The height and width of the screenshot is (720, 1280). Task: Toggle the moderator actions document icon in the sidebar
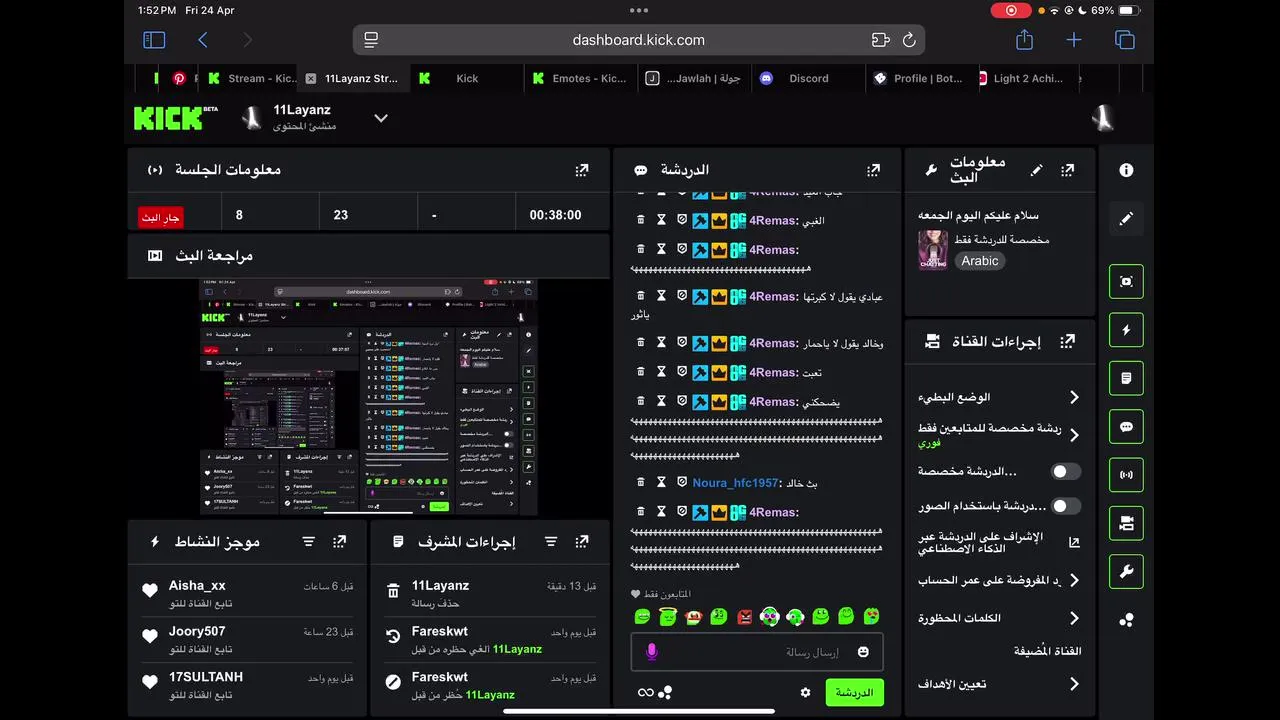point(1126,378)
